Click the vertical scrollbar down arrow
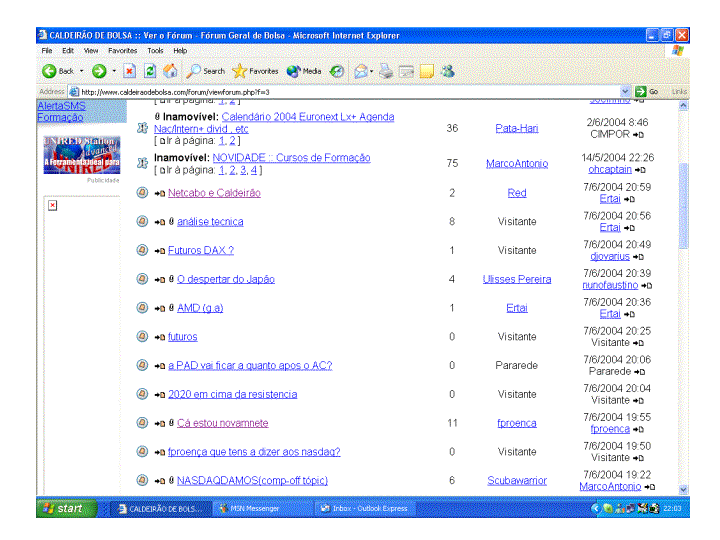This screenshot has height=540, width=720. (684, 489)
